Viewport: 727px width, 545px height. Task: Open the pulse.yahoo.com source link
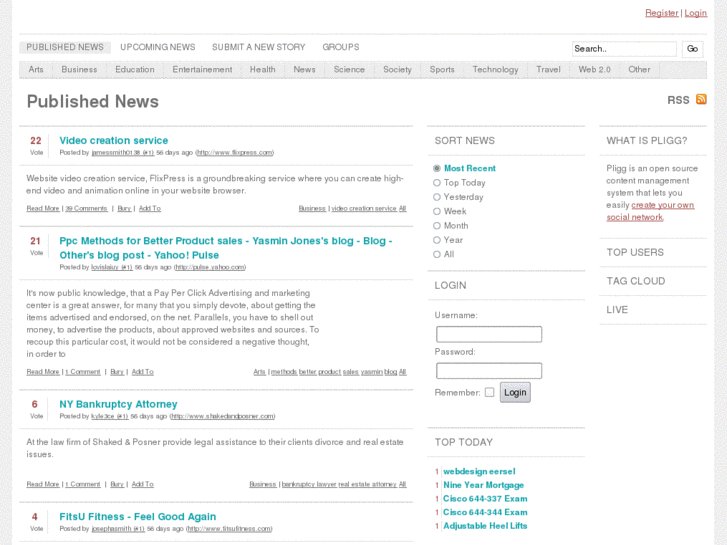click(210, 267)
